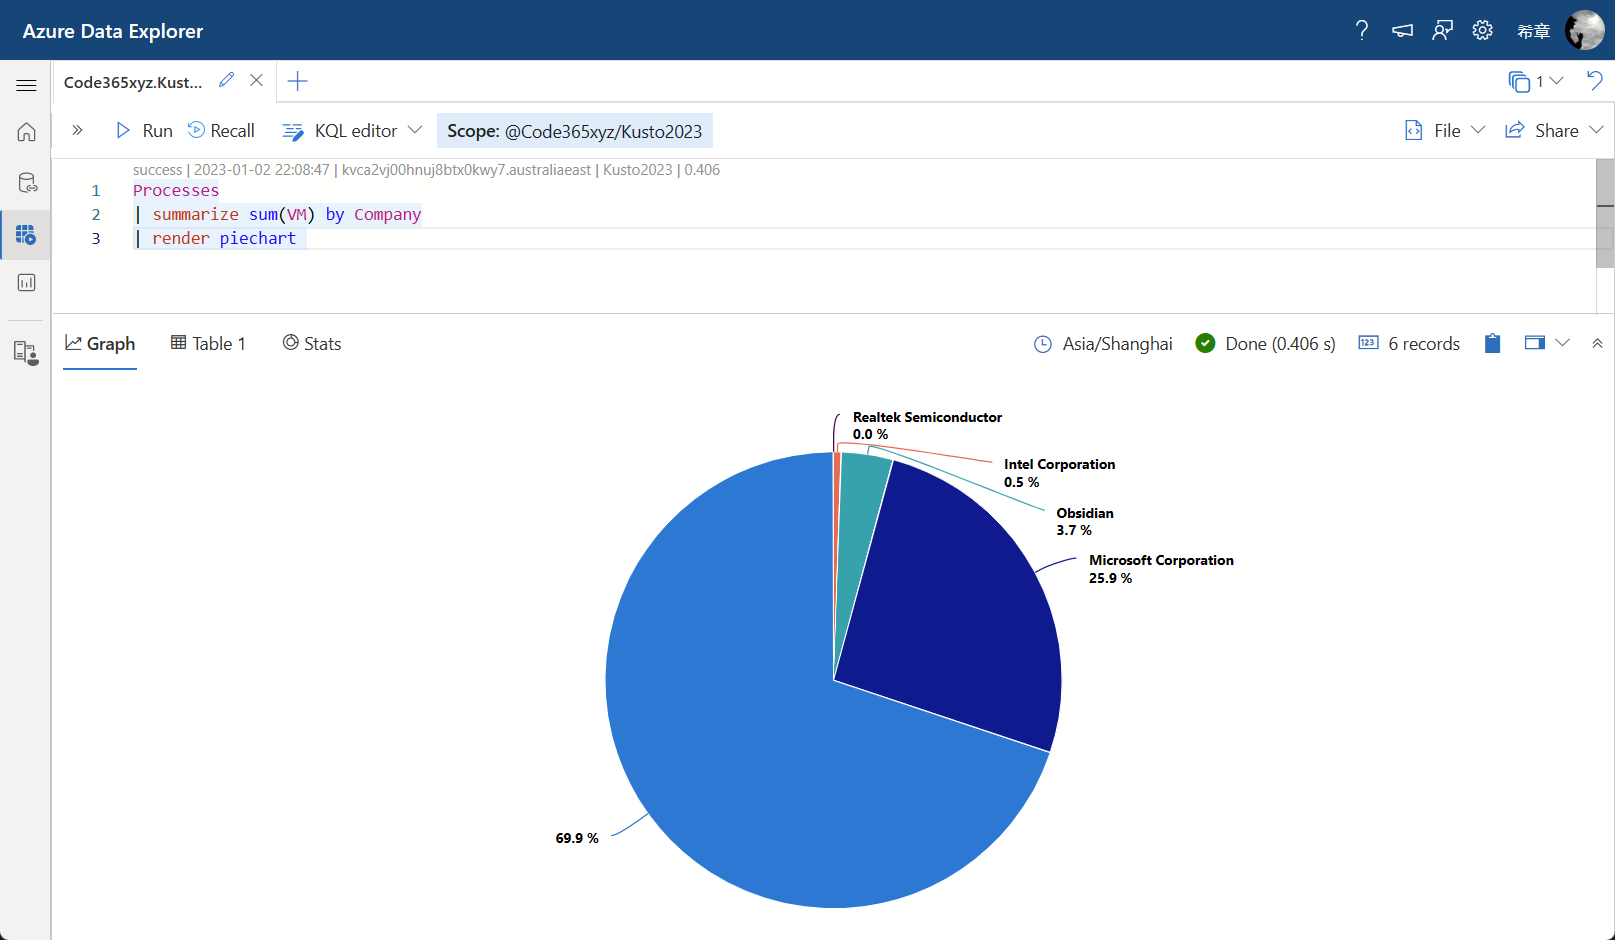The image size is (1615, 940).
Task: Place cursor on summarize sum(VM) line
Action: [x=278, y=214]
